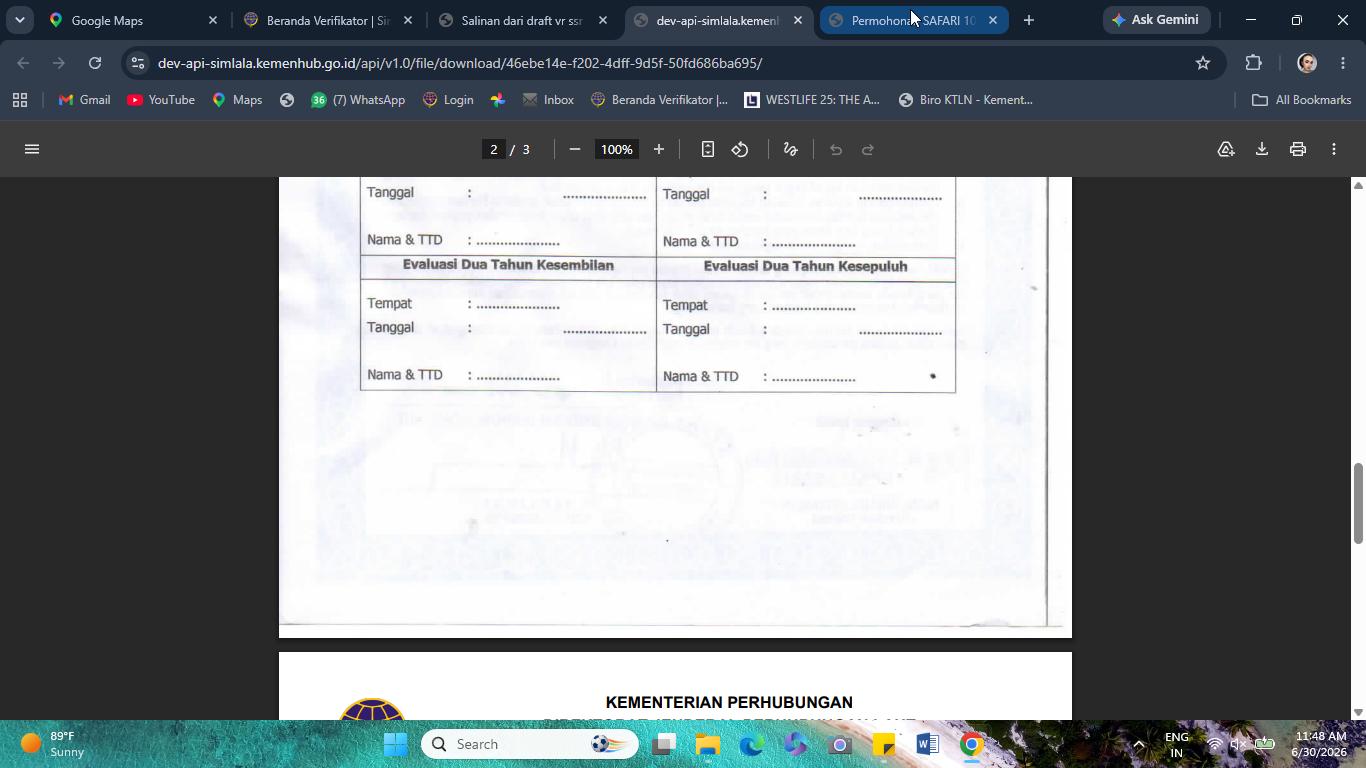Image resolution: width=1366 pixels, height=768 pixels.
Task: Open the clock and date in taskbar
Action: (x=1319, y=744)
